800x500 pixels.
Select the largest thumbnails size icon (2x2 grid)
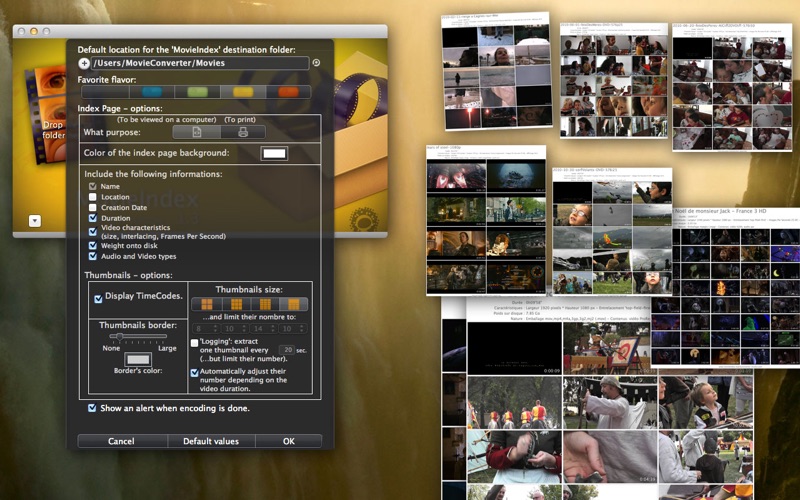coord(207,305)
